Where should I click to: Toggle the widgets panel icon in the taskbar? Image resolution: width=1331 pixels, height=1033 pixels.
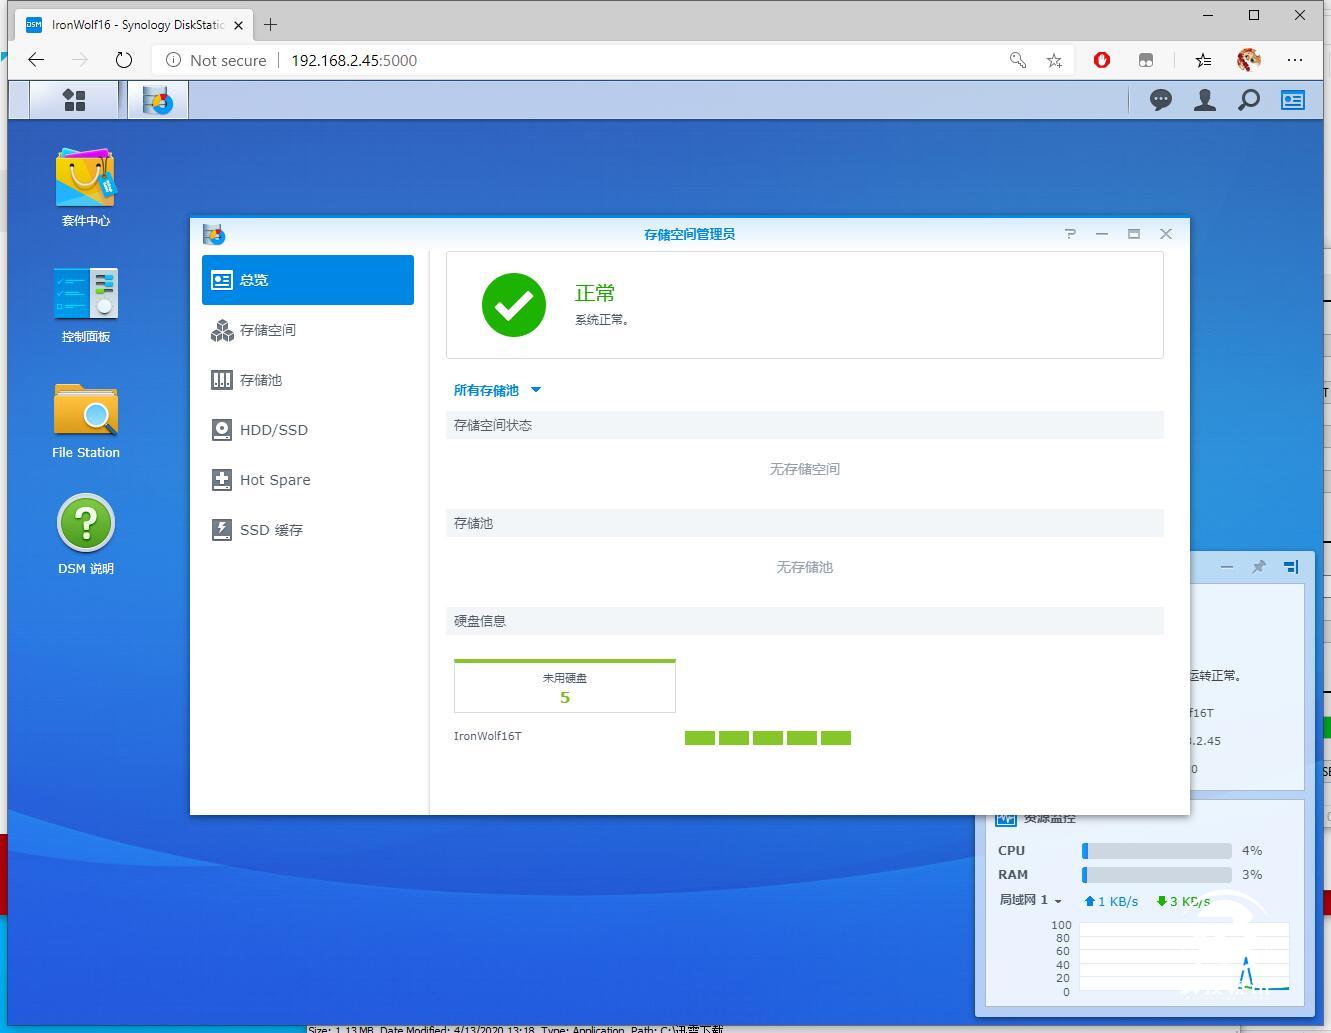(x=1293, y=100)
